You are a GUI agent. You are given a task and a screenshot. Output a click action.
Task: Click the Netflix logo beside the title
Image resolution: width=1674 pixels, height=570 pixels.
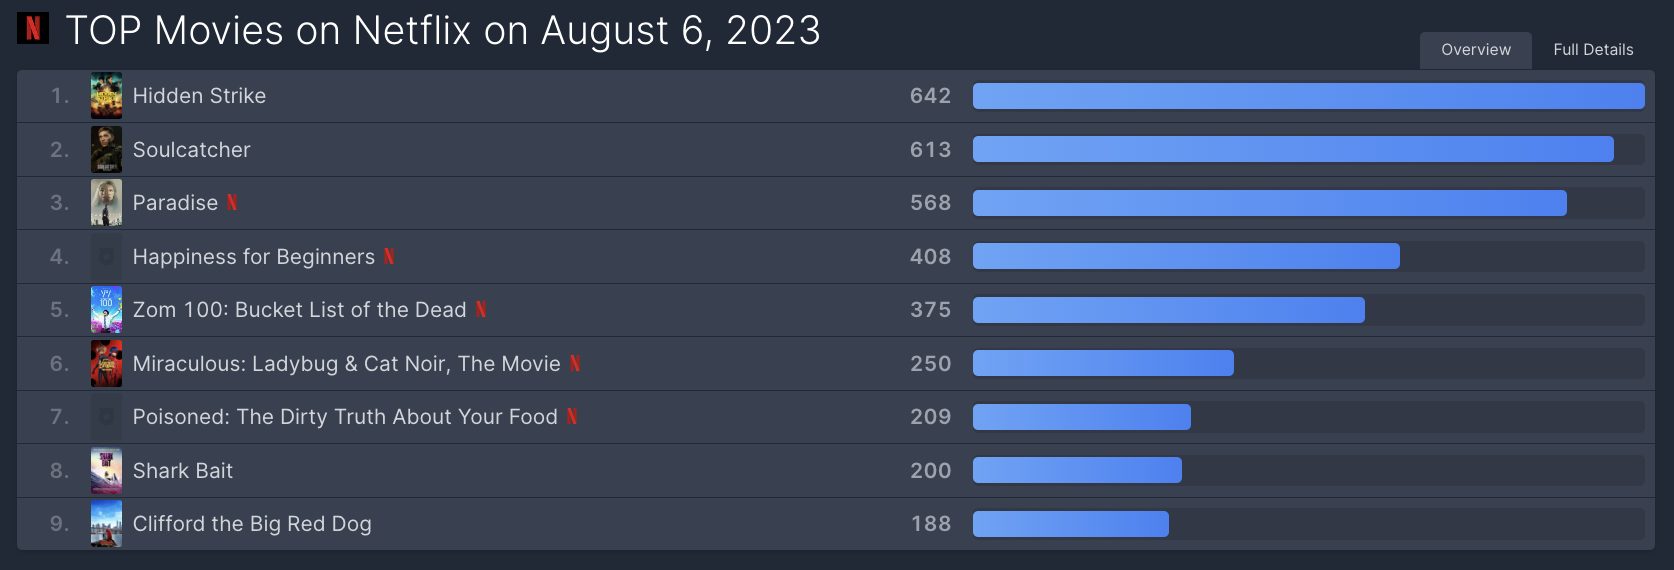[x=33, y=28]
